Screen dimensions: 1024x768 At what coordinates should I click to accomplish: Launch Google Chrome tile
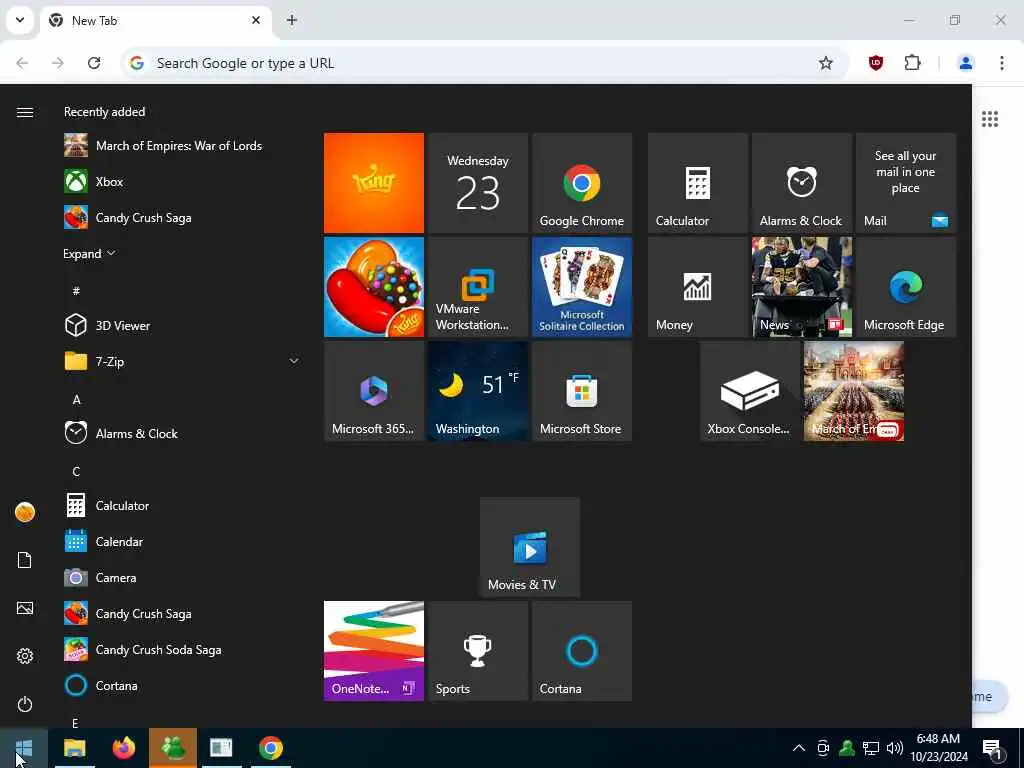tap(581, 183)
